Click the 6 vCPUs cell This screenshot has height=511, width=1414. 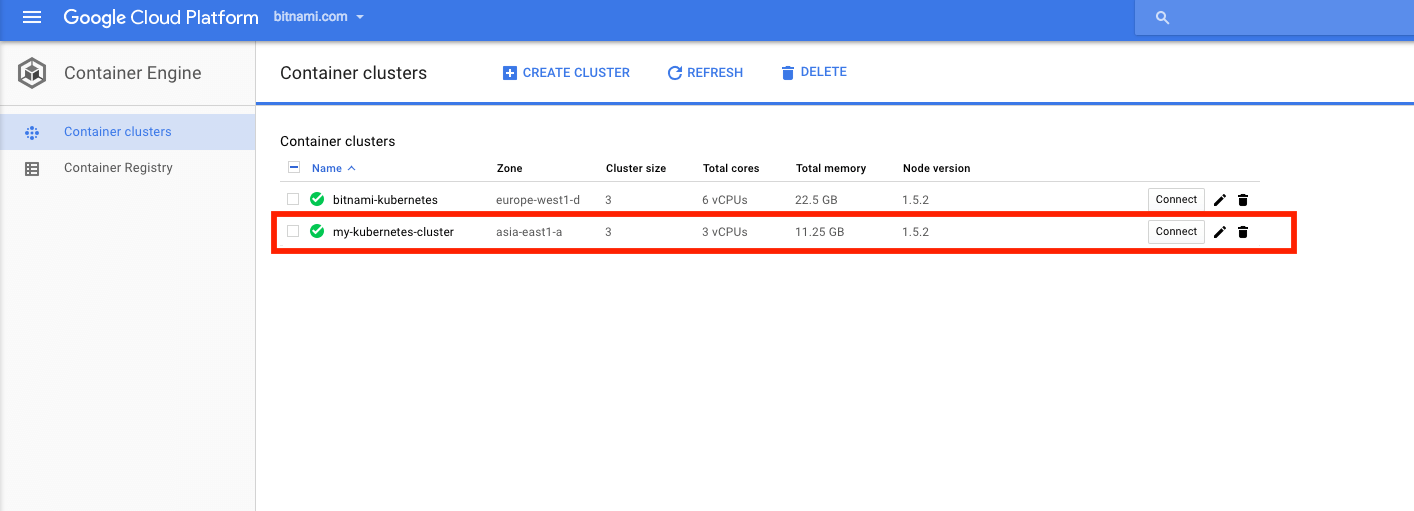click(x=725, y=200)
